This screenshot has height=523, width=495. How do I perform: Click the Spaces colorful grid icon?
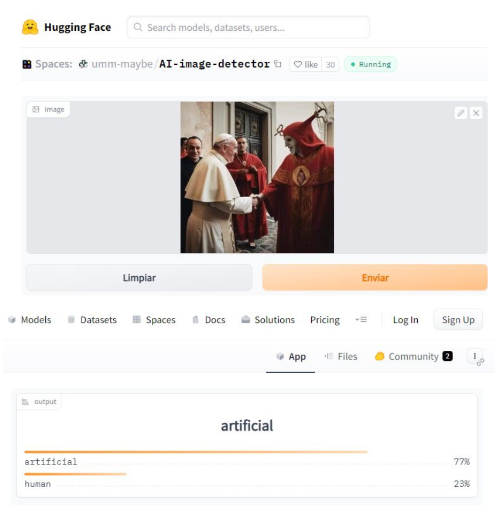tap(27, 64)
